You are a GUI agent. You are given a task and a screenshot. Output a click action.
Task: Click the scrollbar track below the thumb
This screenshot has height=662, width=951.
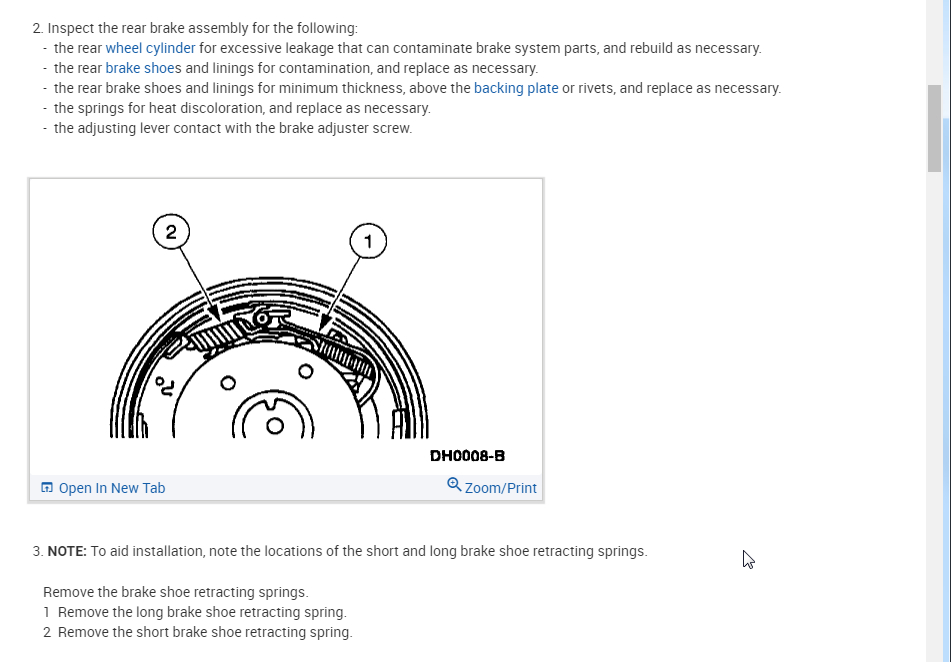click(x=934, y=400)
